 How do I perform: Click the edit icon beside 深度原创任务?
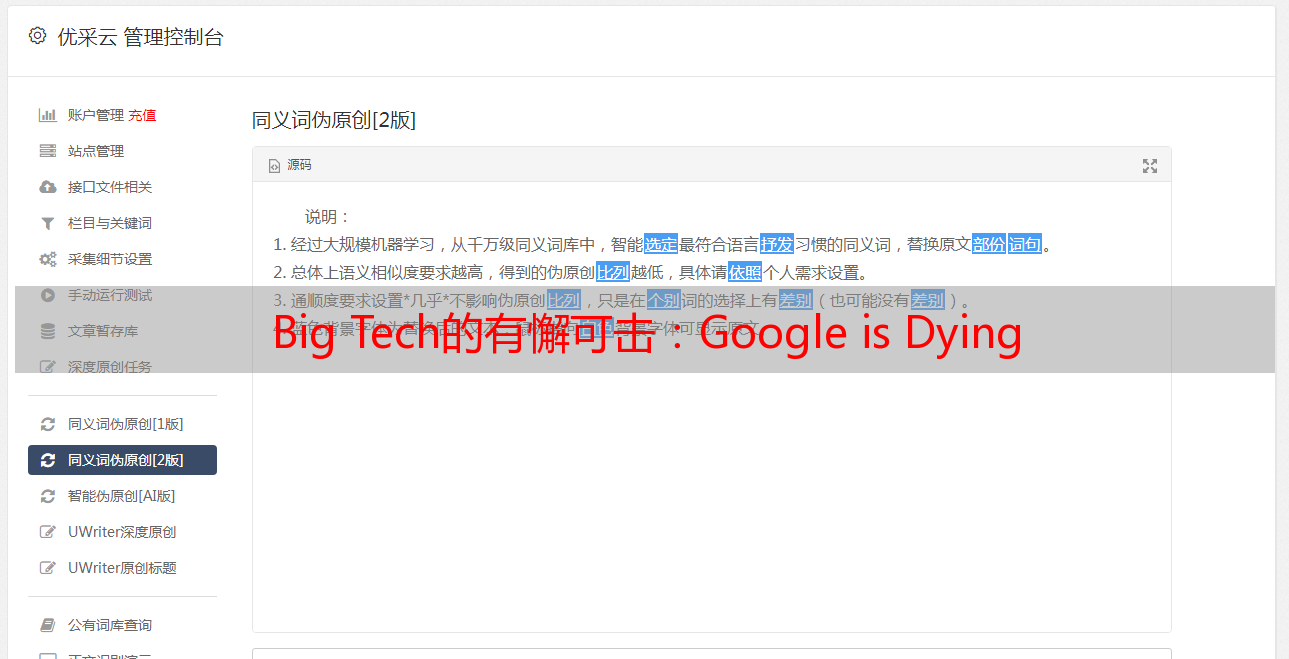point(47,367)
